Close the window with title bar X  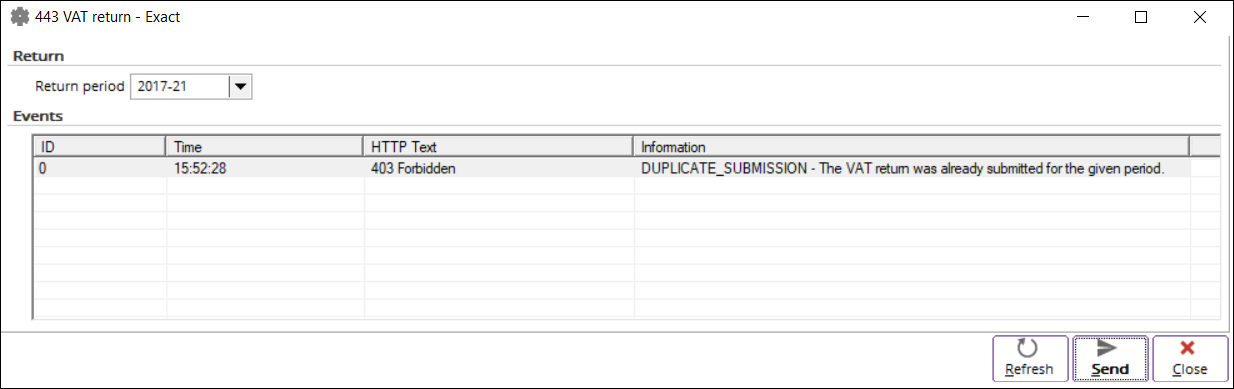1199,17
